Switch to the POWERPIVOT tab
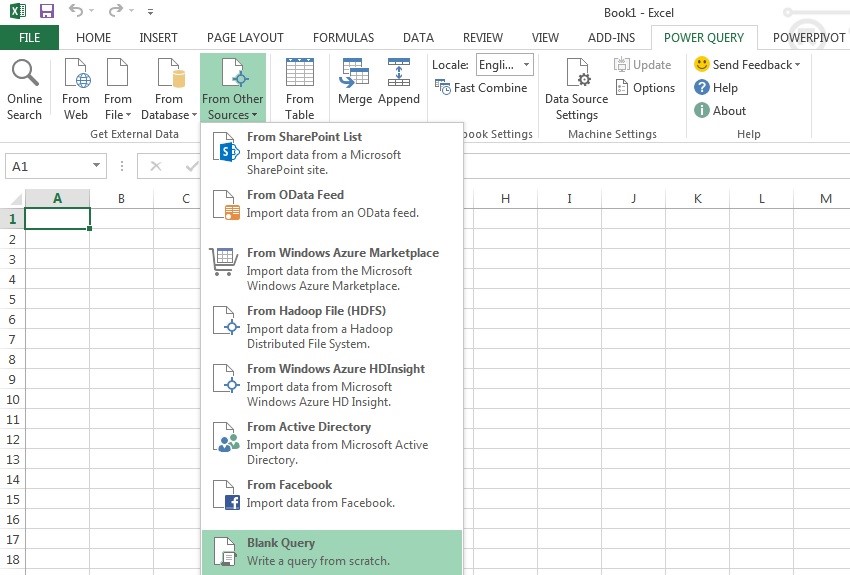The height and width of the screenshot is (575, 850). [809, 37]
